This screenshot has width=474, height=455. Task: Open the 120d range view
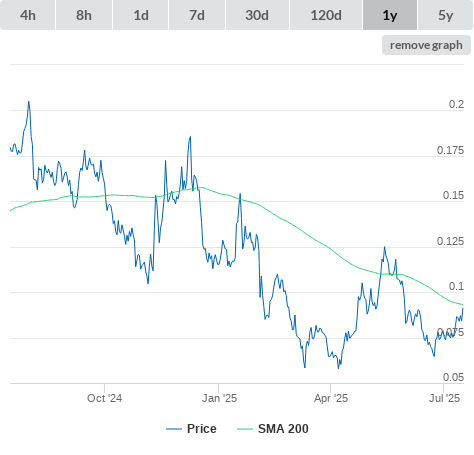(x=326, y=15)
